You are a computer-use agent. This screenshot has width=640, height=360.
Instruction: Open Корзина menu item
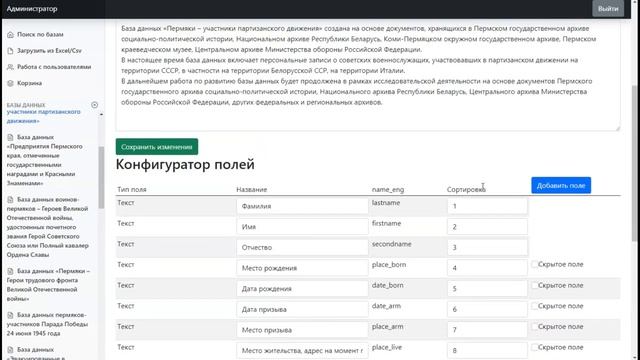[x=24, y=83]
